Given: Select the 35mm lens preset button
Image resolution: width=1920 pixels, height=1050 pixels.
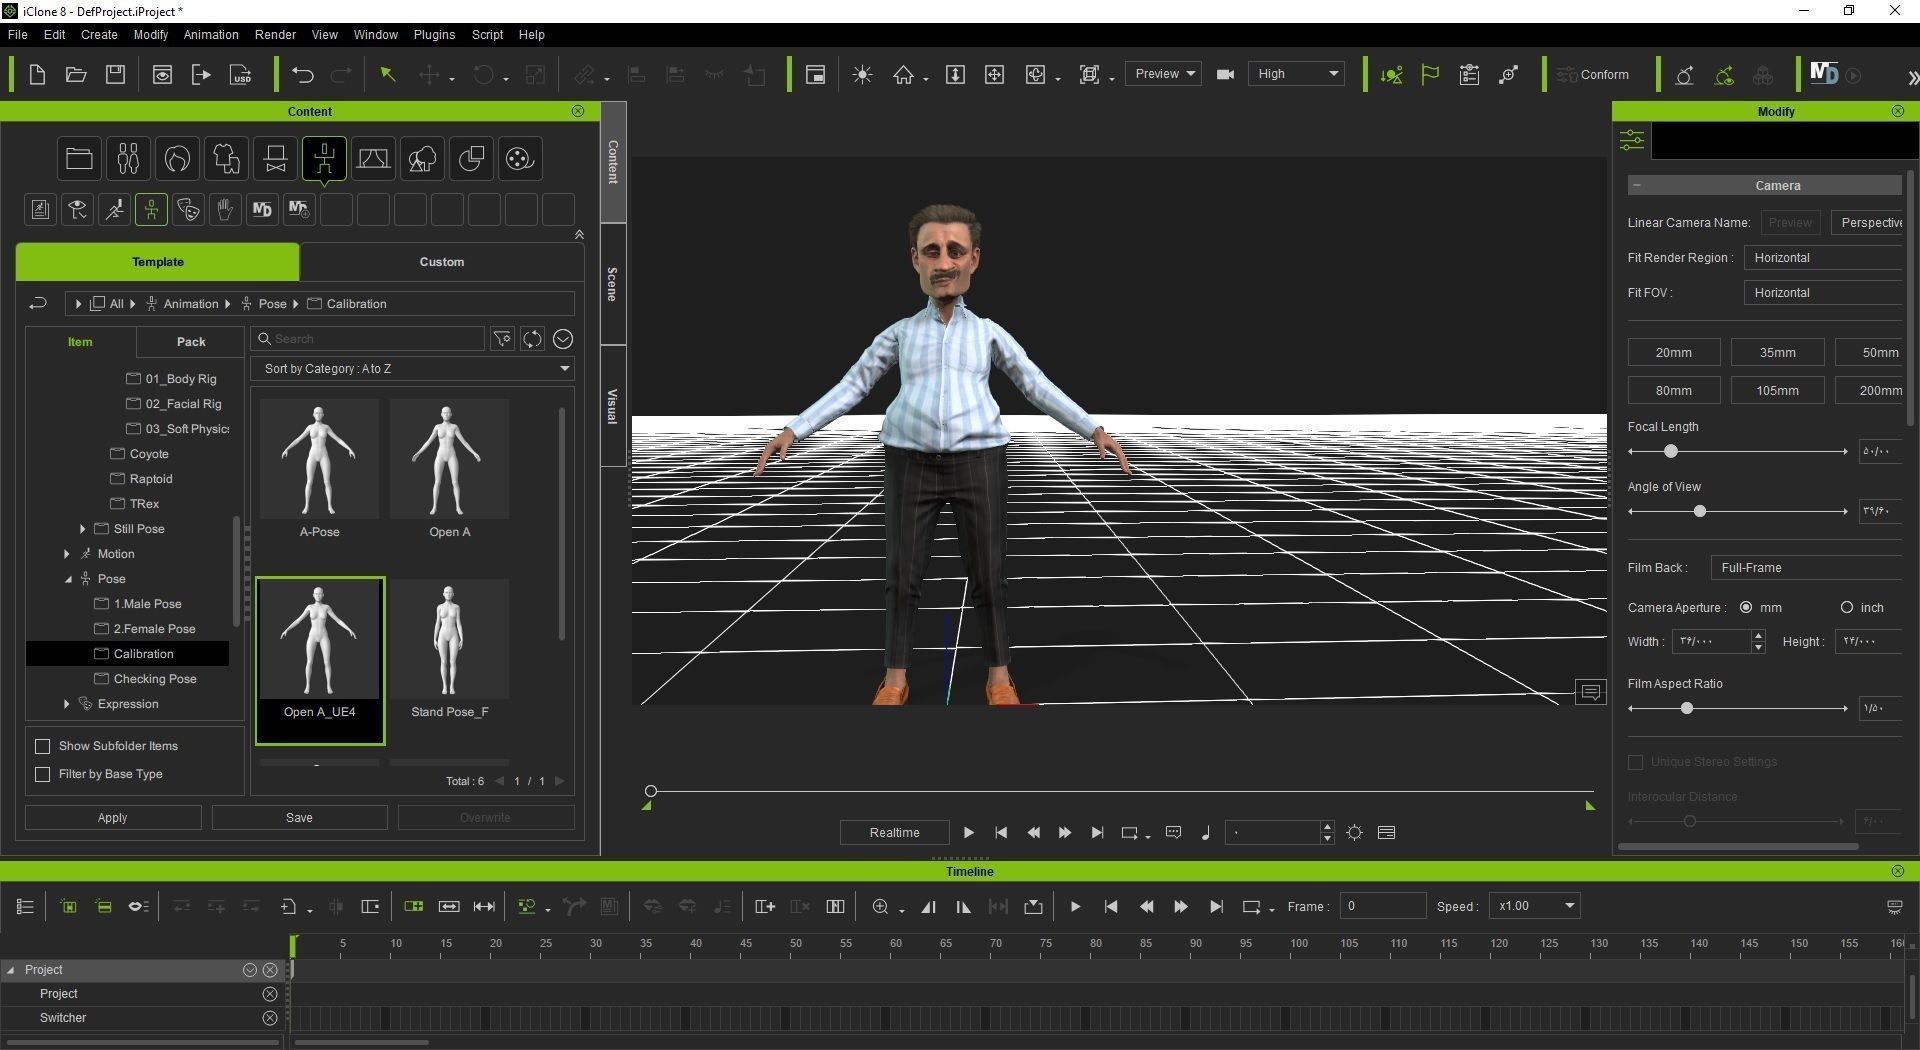Looking at the screenshot, I should coord(1777,353).
